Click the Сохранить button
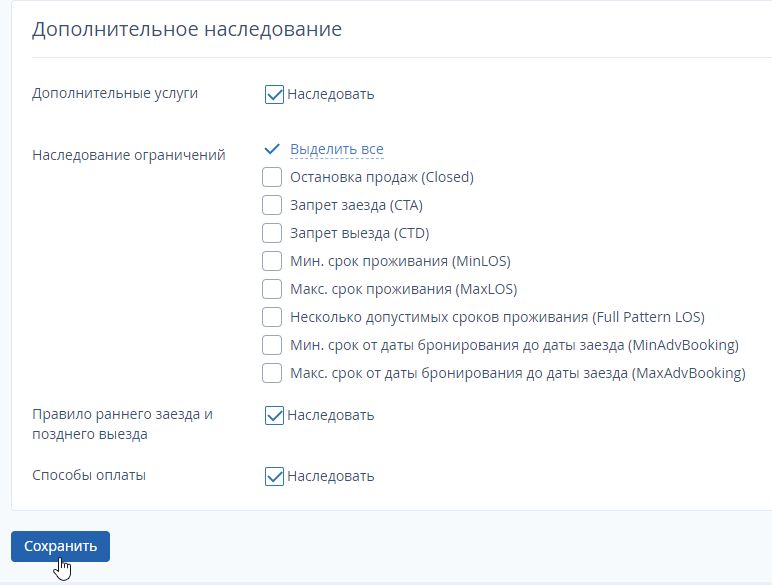Screen dimensions: 772x585 coord(61,546)
